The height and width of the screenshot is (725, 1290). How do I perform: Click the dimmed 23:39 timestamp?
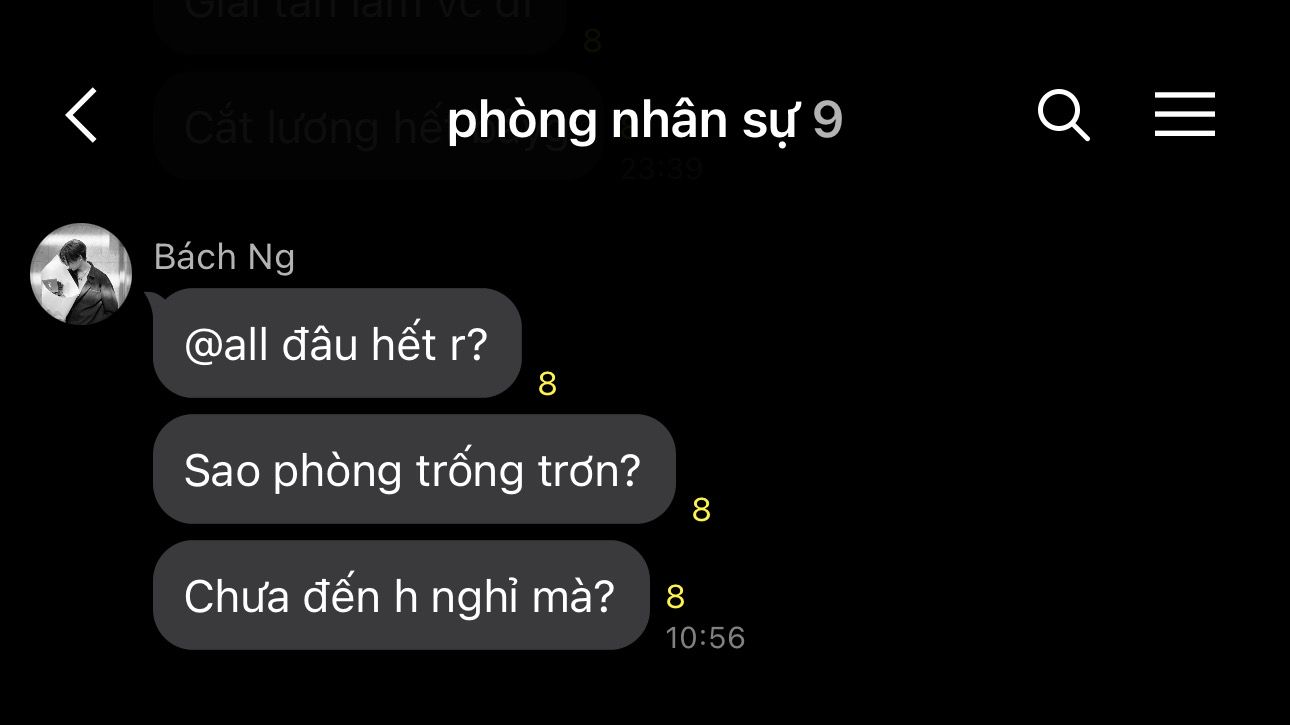pos(661,169)
